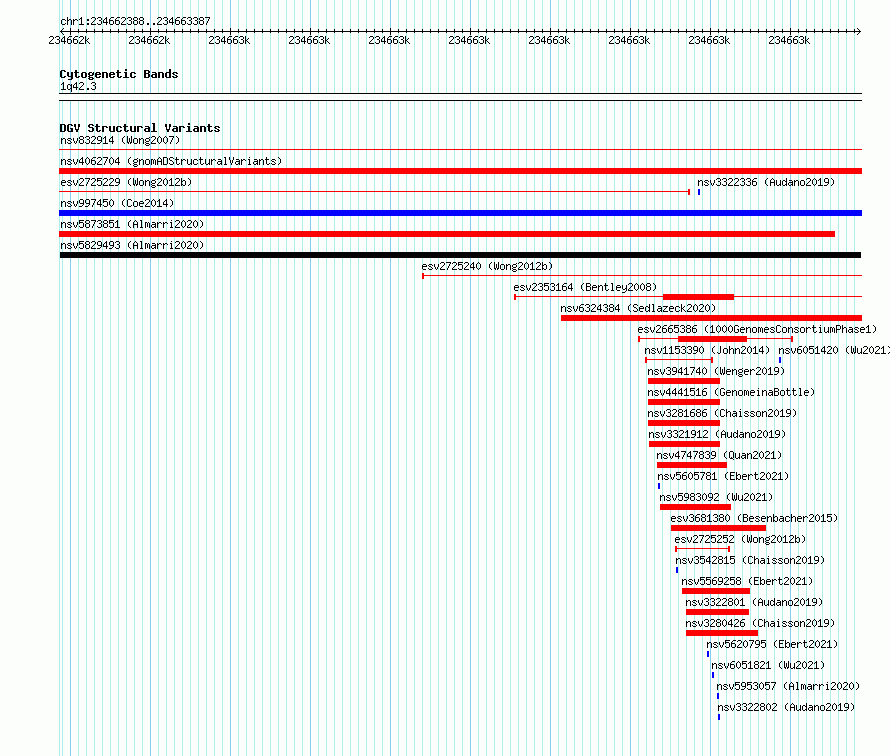This screenshot has height=756, width=890.
Task: Select the nsv6324384 (Sedlazeck2020) red bar
Action: [x=711, y=318]
